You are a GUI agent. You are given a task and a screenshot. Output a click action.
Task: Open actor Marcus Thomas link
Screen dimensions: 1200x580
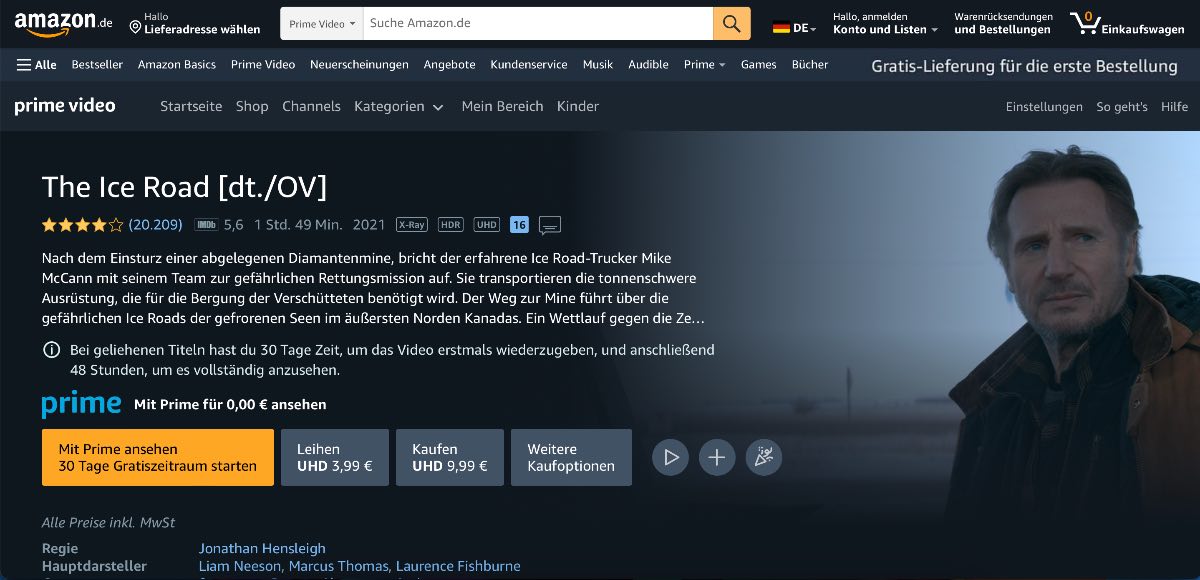pos(340,566)
